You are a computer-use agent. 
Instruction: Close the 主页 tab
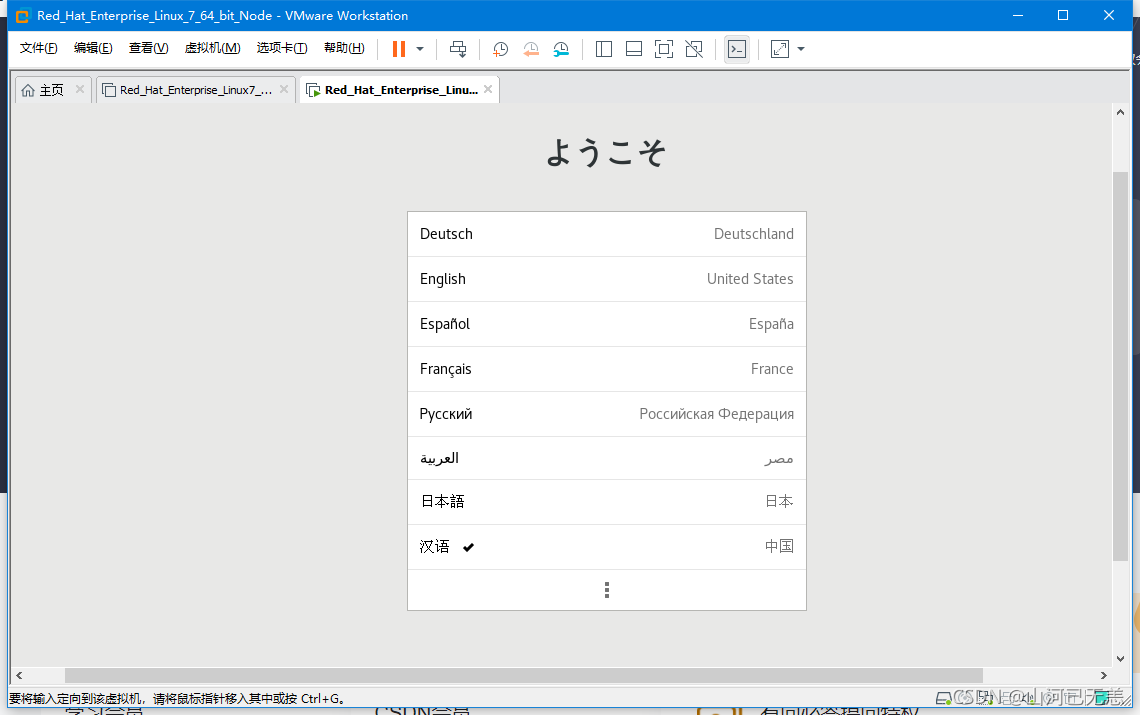pos(80,89)
